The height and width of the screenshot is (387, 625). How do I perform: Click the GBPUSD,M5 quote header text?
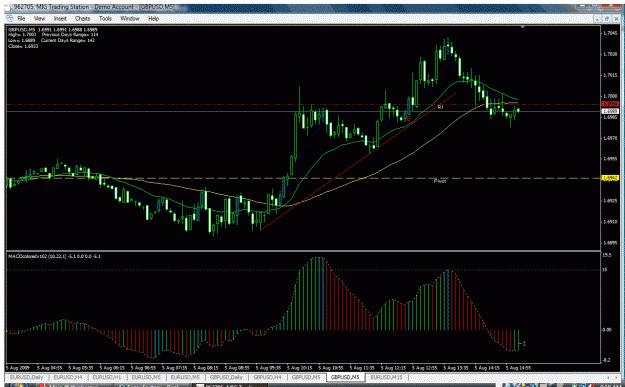point(53,29)
